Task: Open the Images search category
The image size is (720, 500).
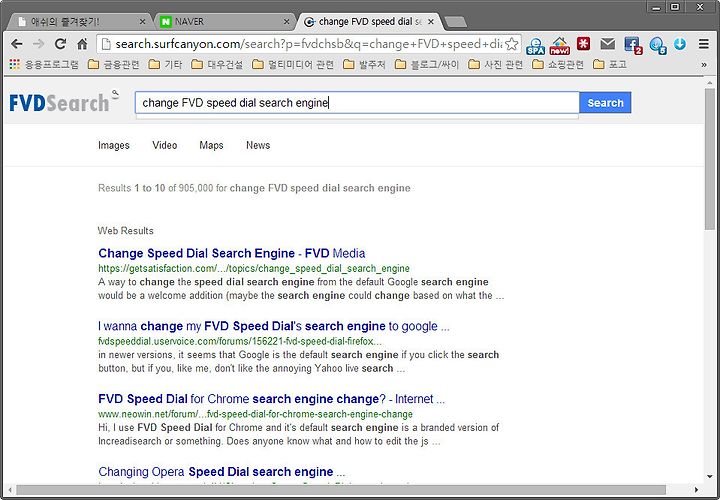Action: tap(114, 145)
